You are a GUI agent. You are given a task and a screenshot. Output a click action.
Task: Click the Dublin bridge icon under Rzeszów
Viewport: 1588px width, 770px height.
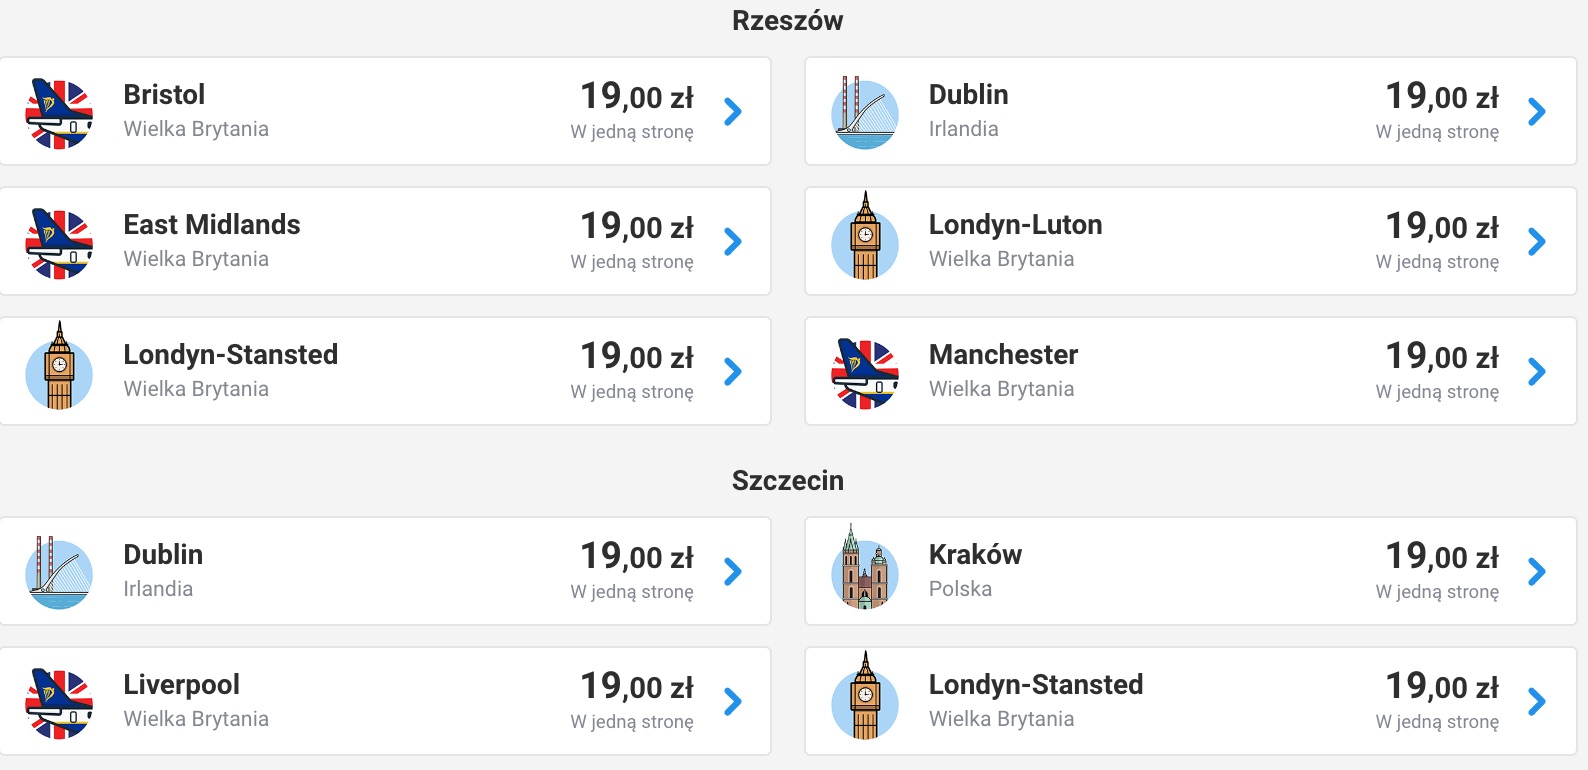coord(865,113)
